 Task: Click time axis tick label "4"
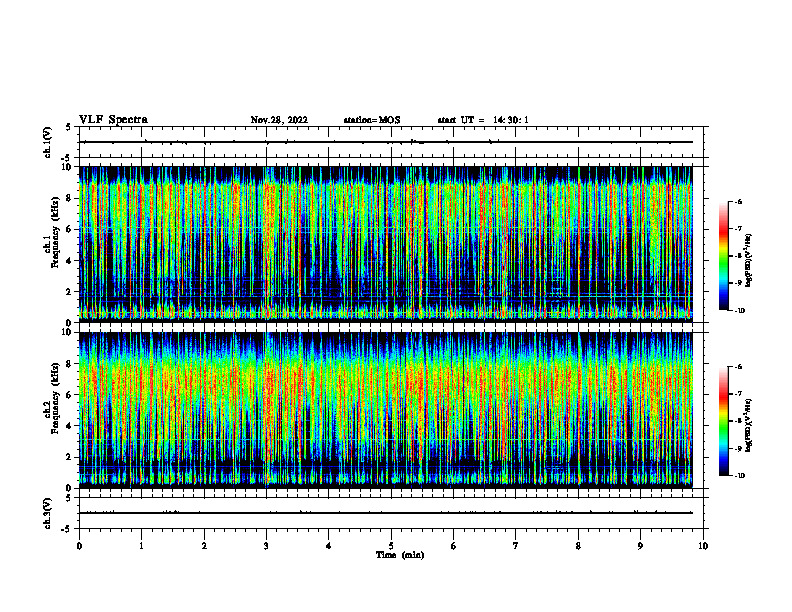tap(329, 546)
